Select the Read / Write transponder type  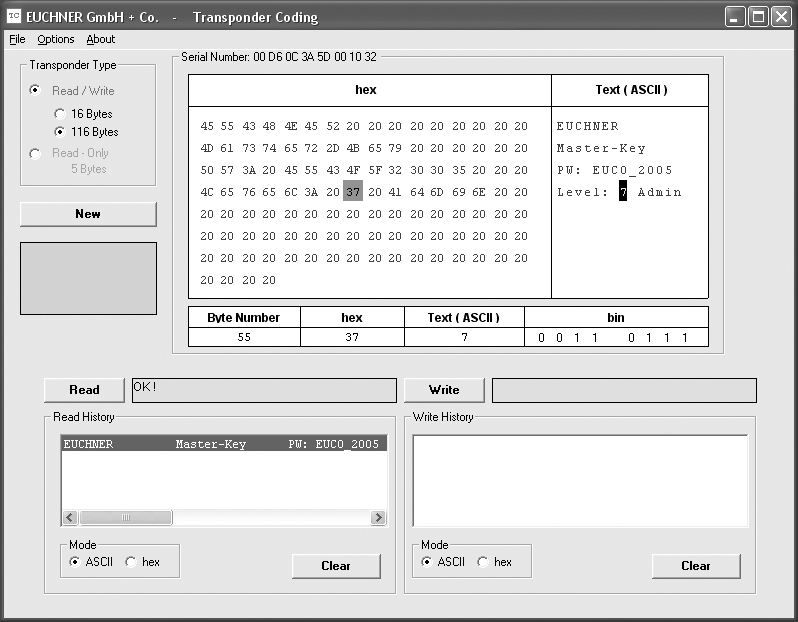tap(36, 91)
